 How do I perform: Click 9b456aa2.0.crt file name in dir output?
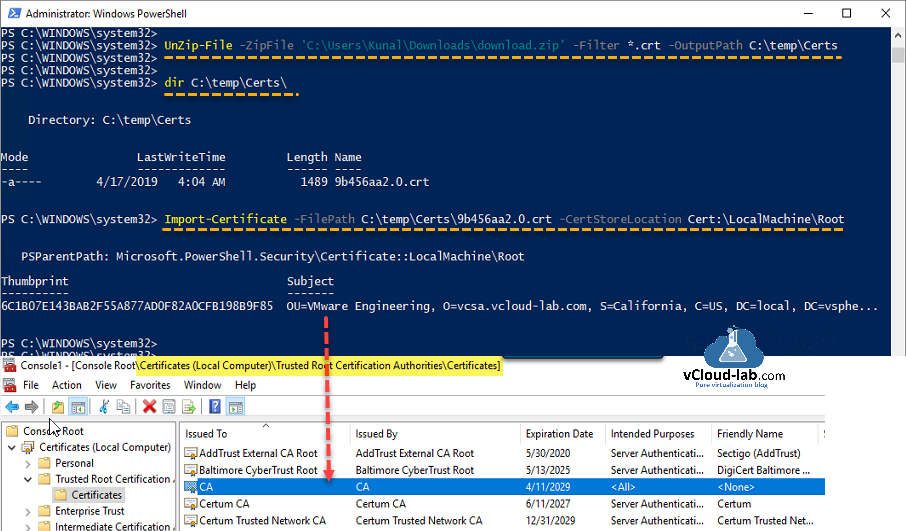point(381,182)
